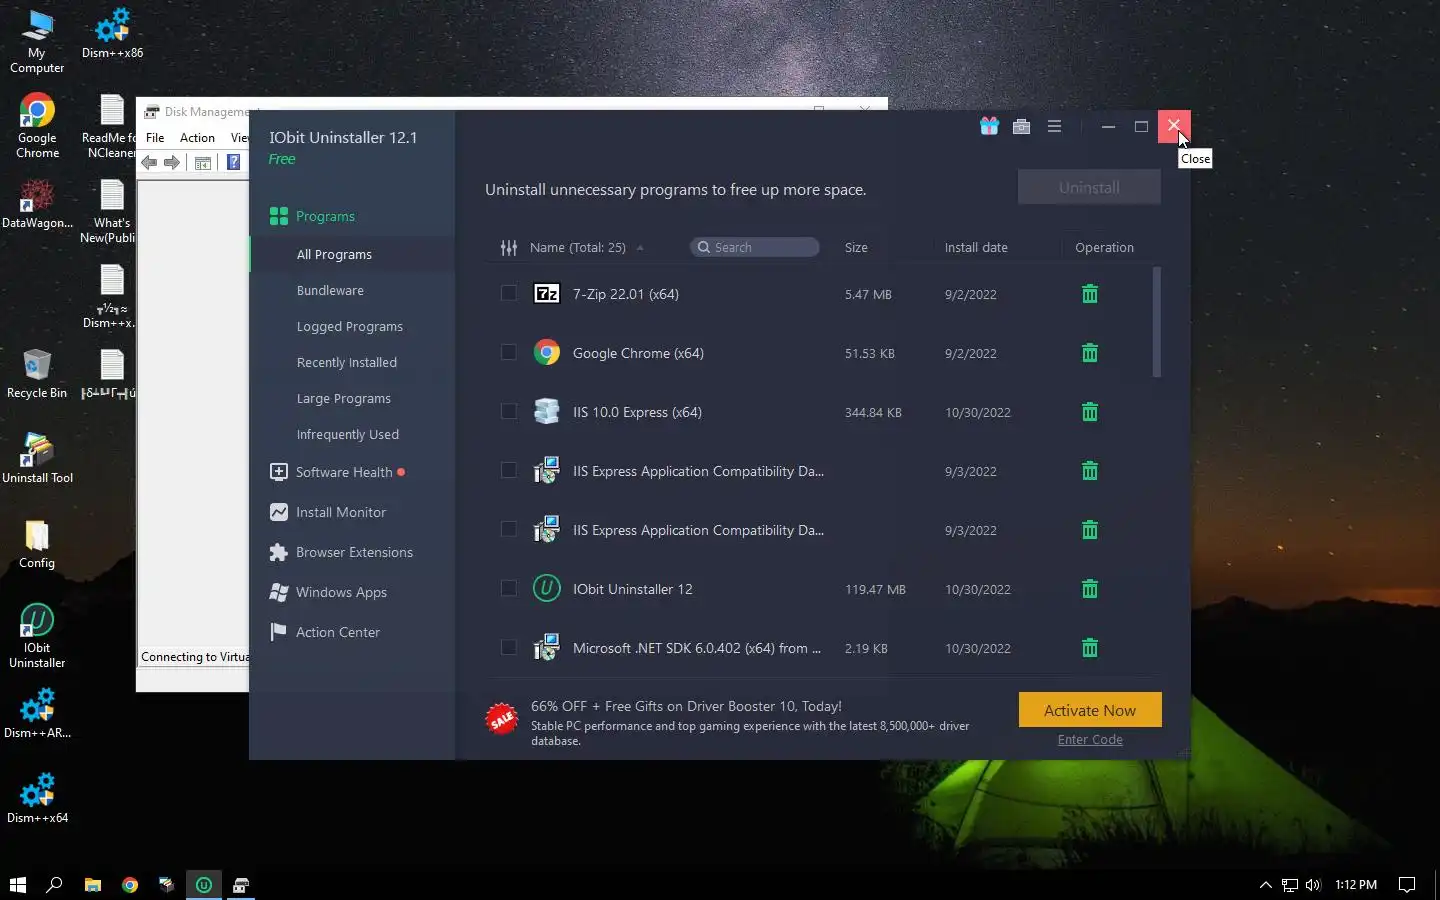Open File menu in Disk Management
Image resolution: width=1440 pixels, height=900 pixels.
(x=155, y=138)
